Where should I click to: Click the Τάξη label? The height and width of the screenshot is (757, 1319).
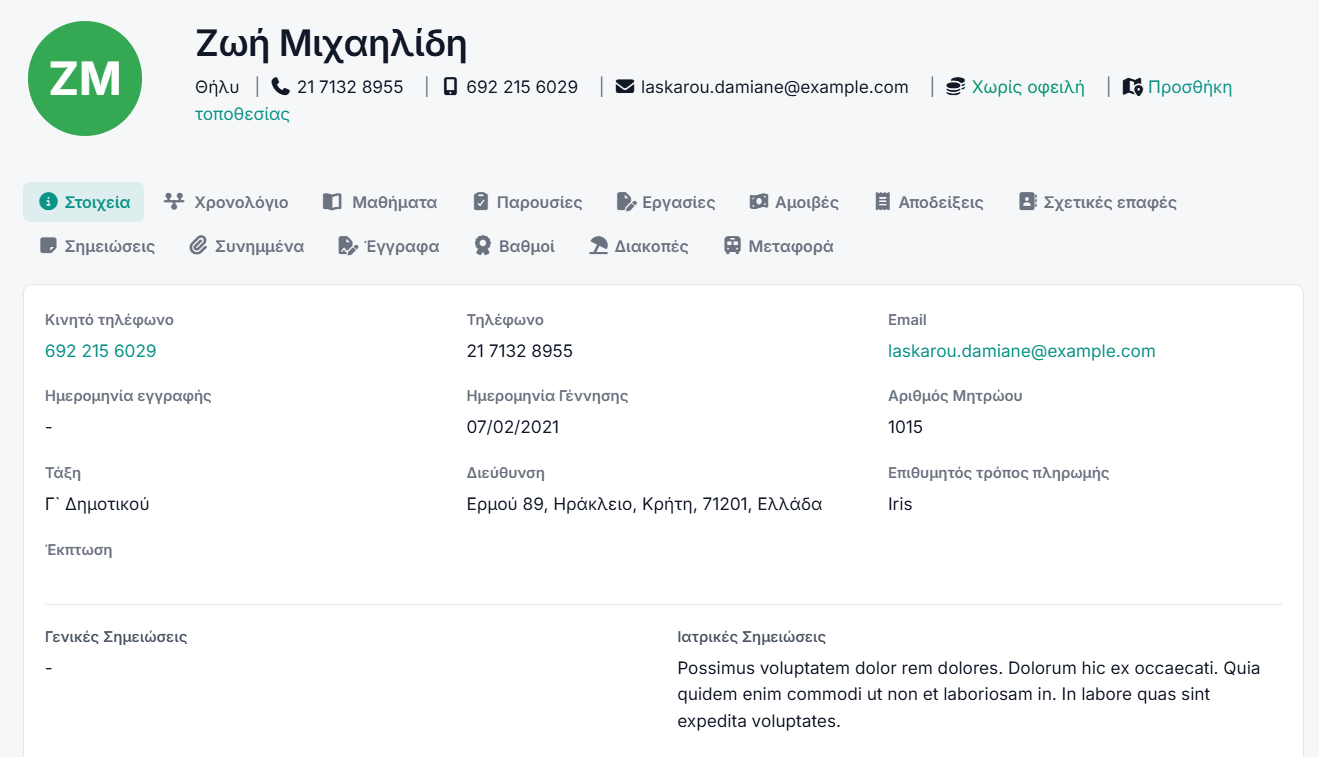pos(63,473)
